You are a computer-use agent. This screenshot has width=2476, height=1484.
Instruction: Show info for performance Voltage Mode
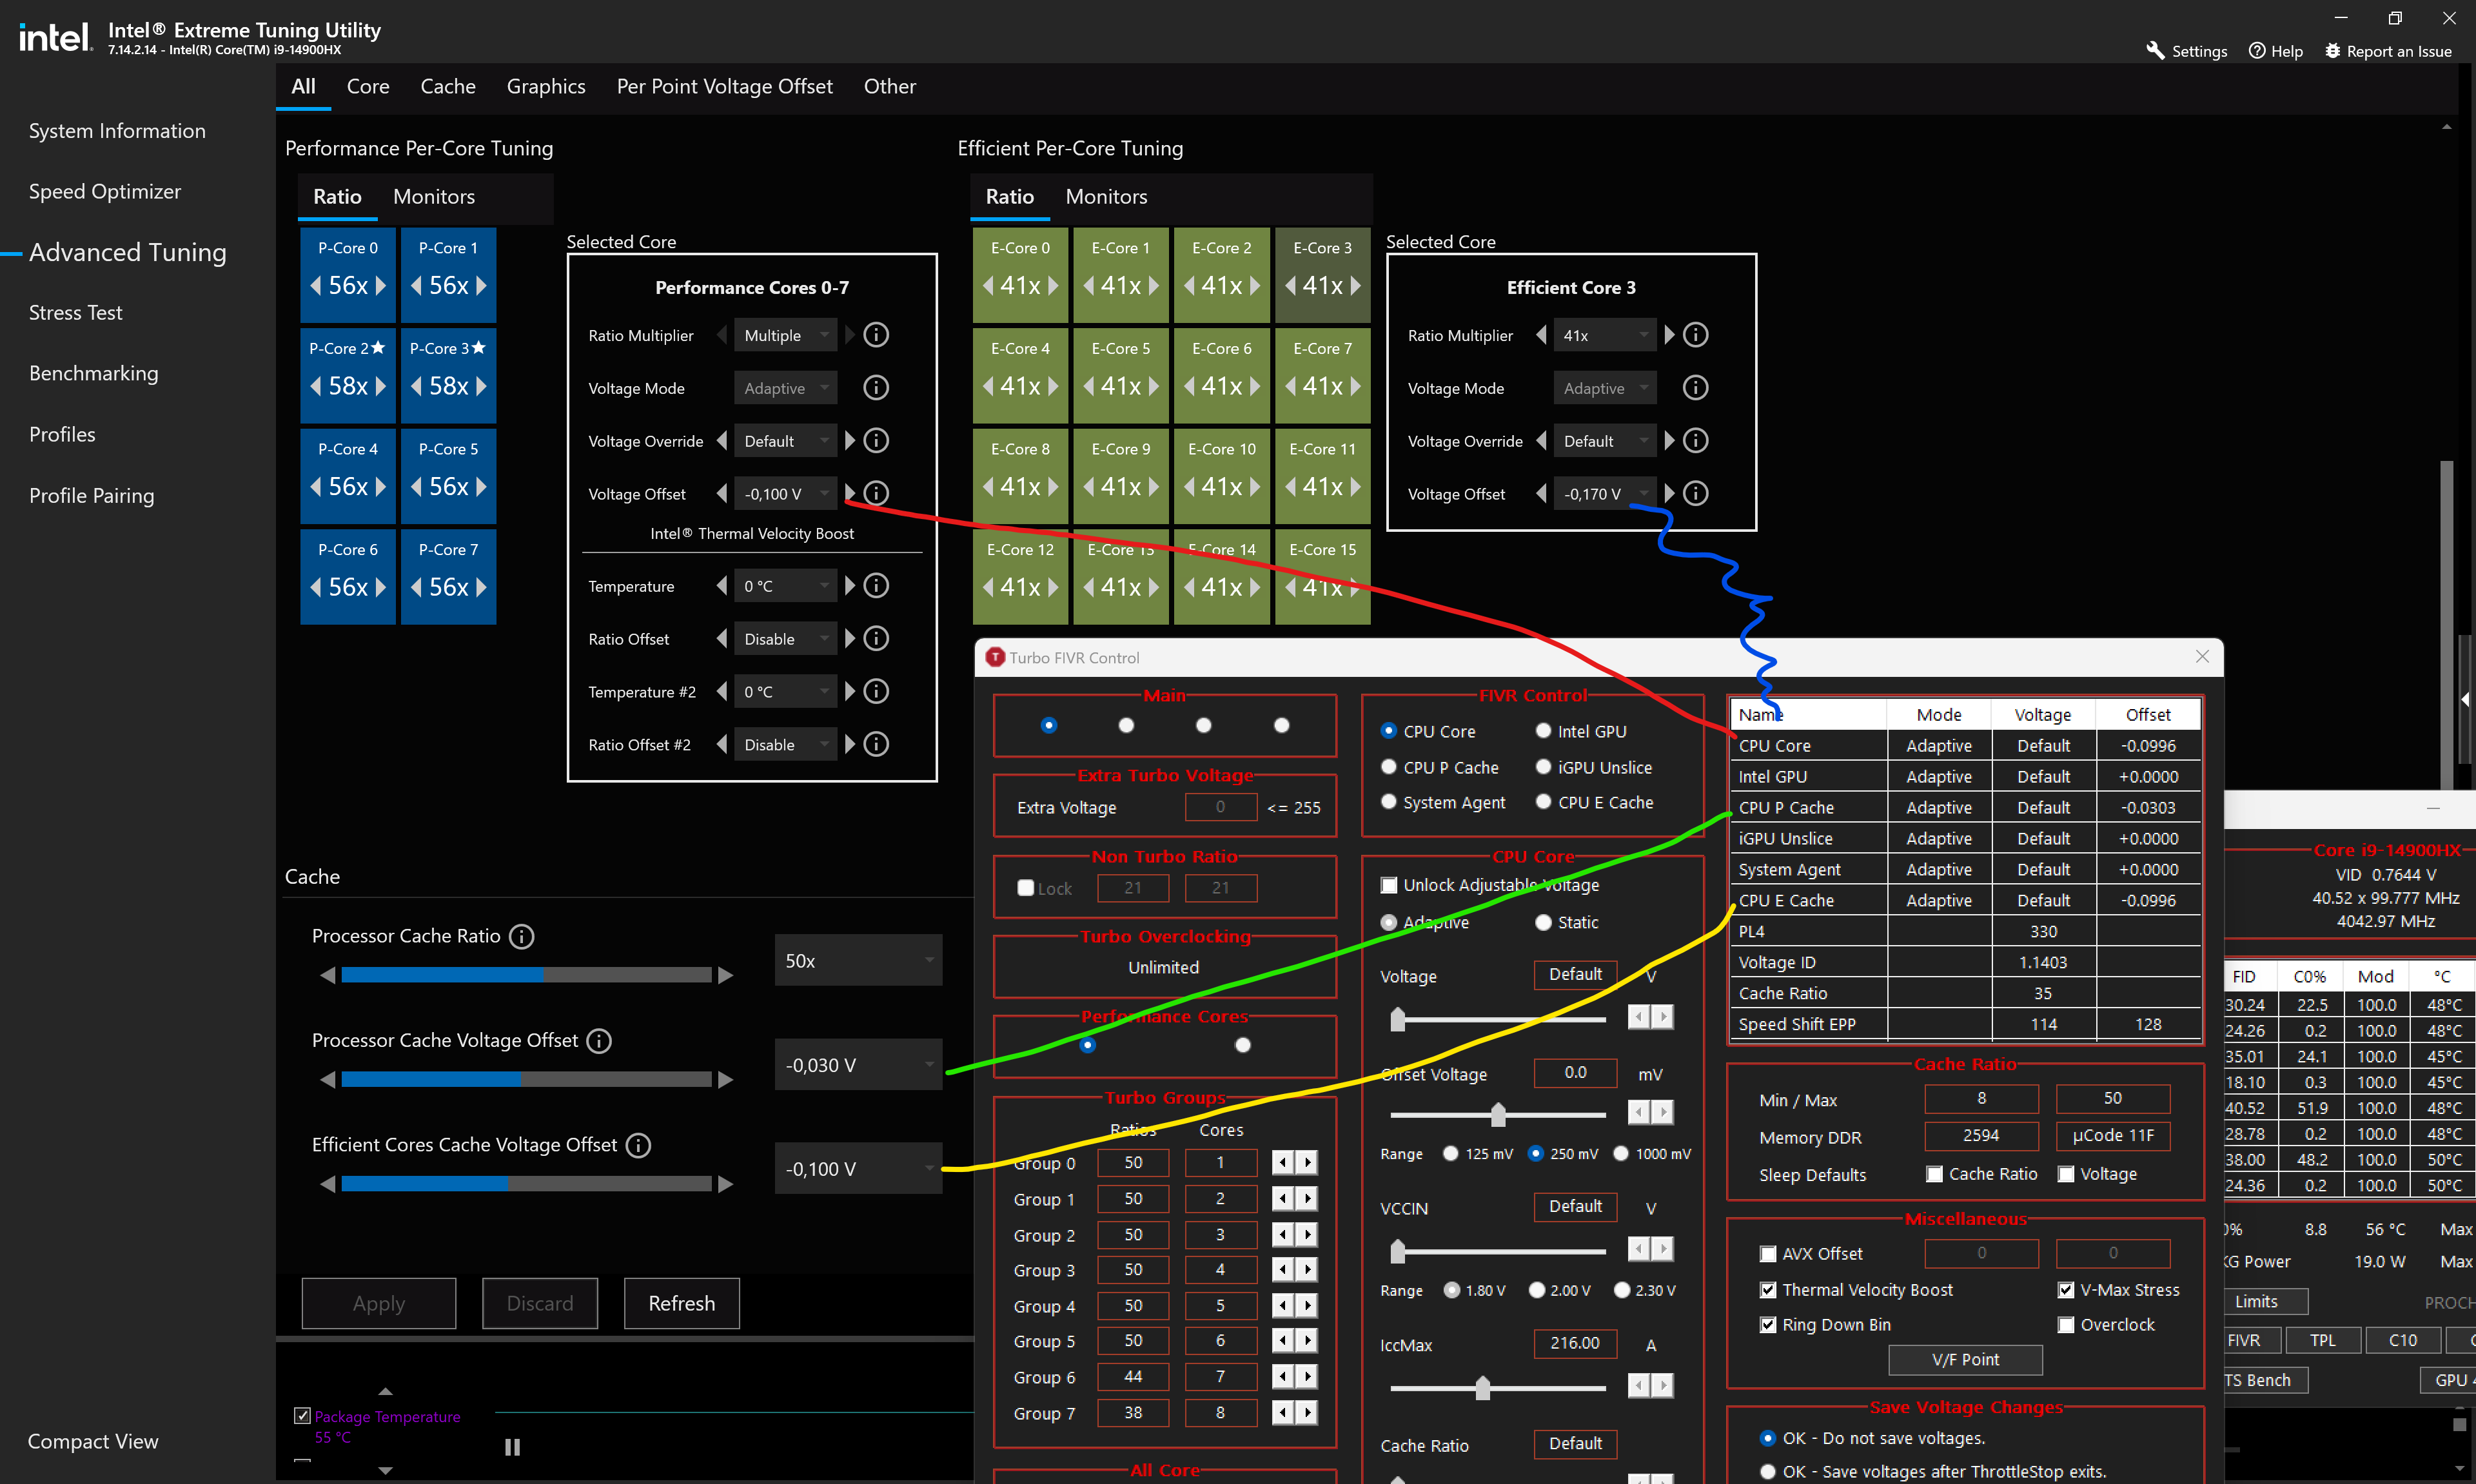[x=876, y=388]
